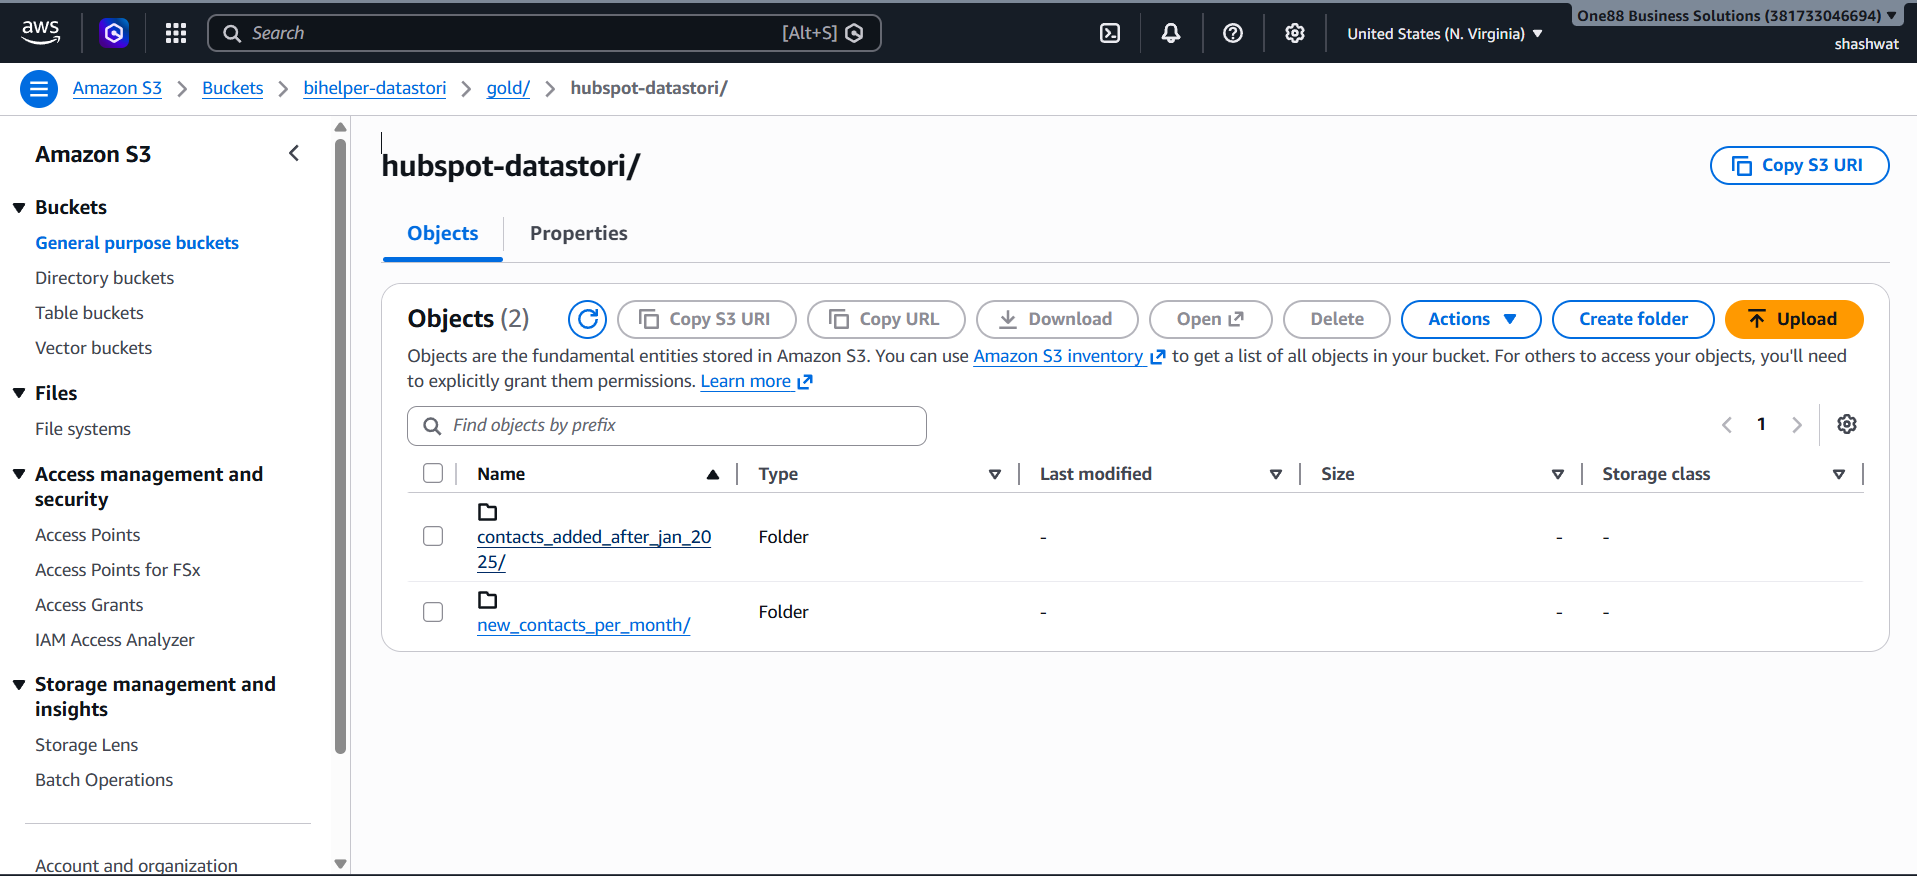Open the contacts_added_after_jan_2025/ folder link

(x=594, y=549)
